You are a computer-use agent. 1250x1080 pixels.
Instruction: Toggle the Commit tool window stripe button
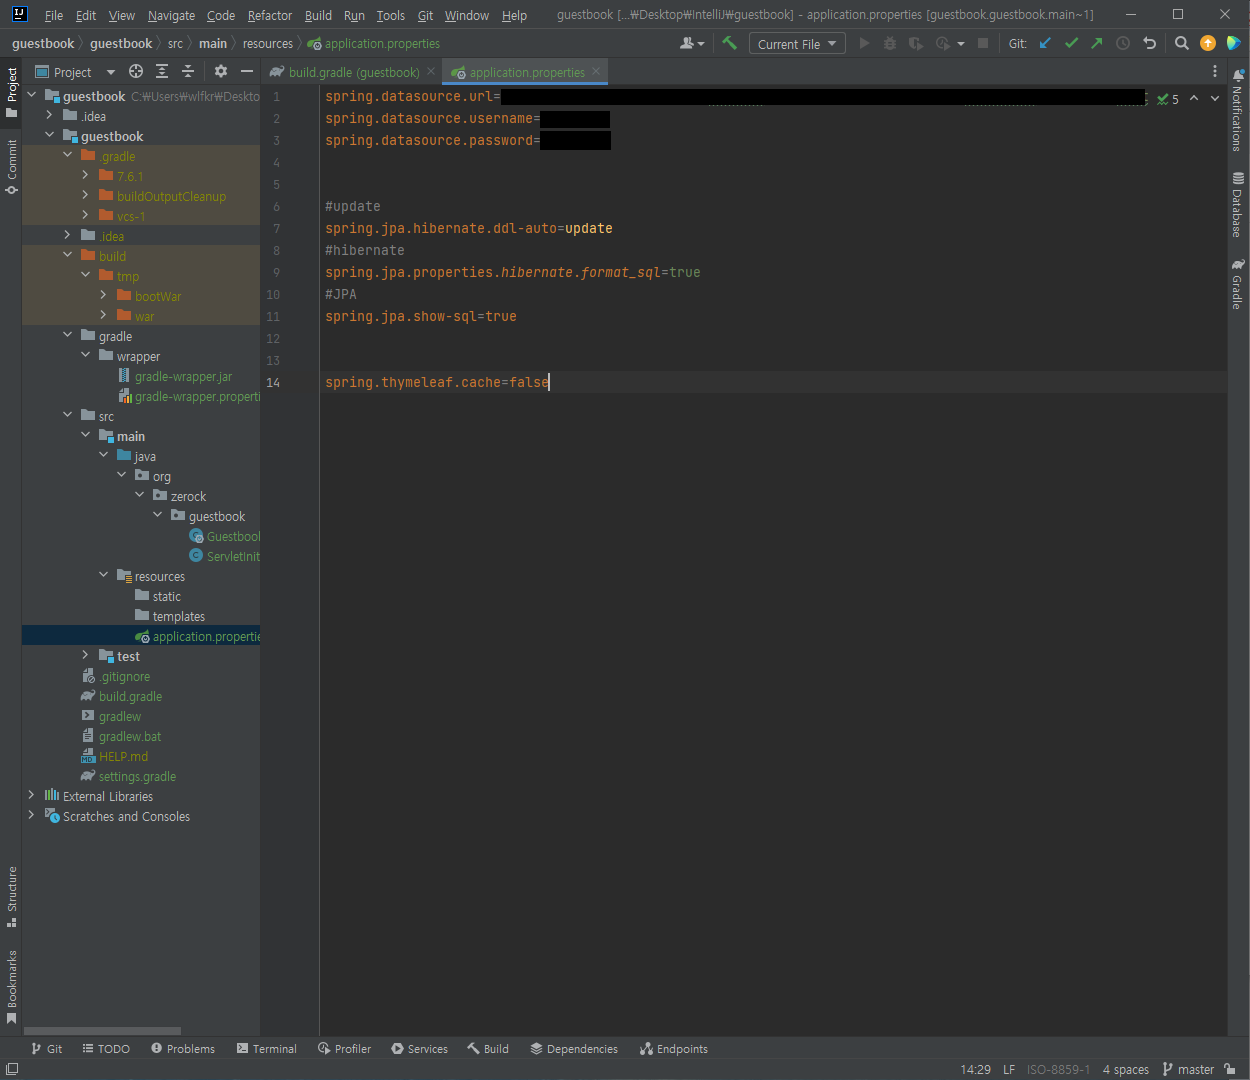(11, 166)
